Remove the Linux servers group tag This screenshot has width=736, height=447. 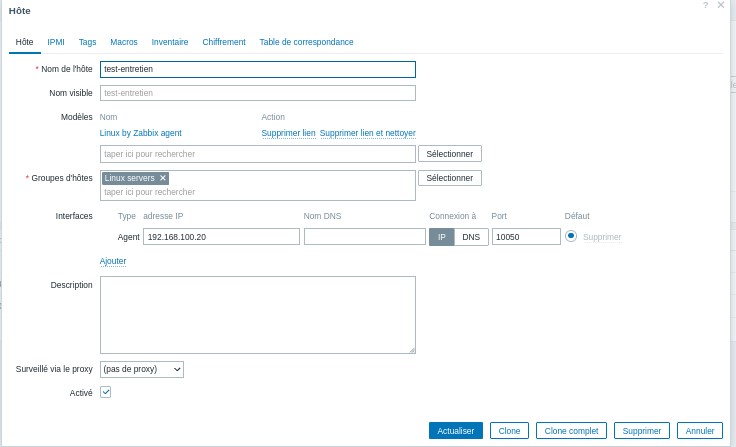(163, 178)
